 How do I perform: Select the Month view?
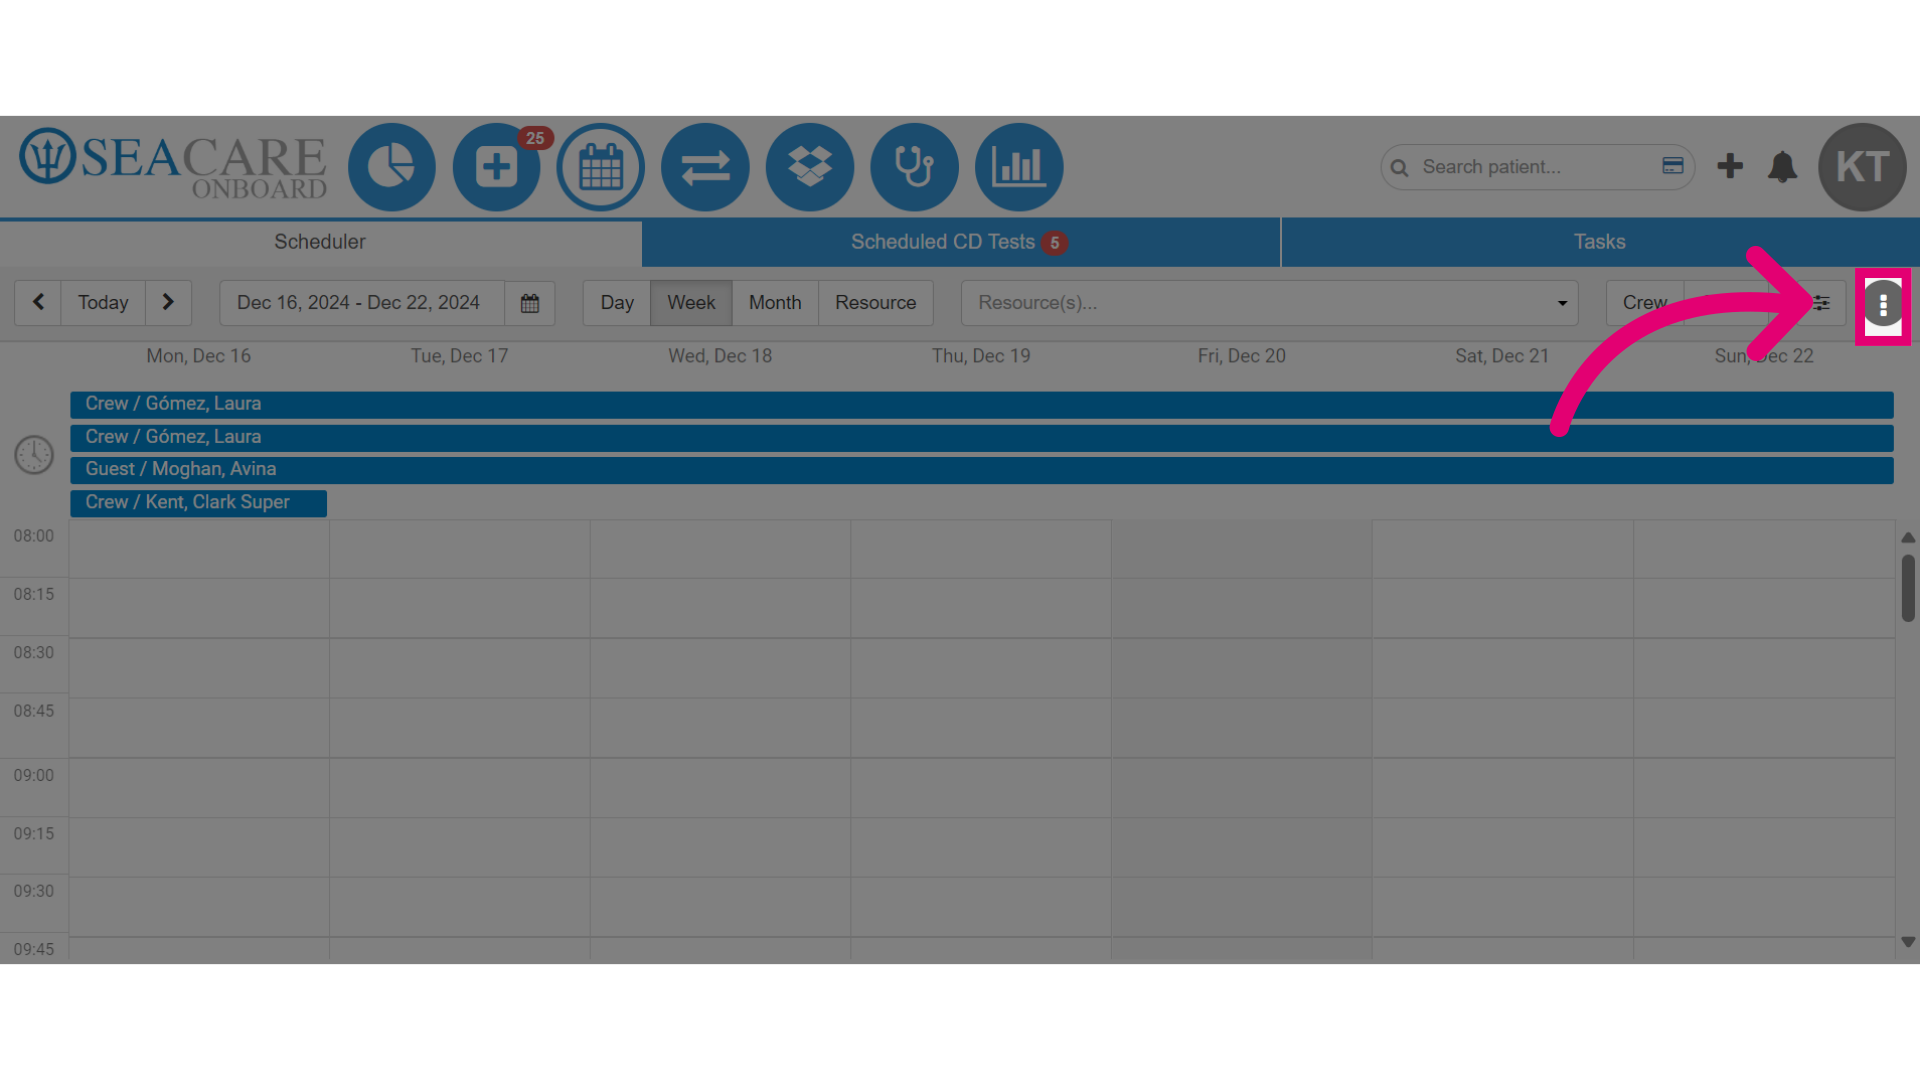coord(775,303)
